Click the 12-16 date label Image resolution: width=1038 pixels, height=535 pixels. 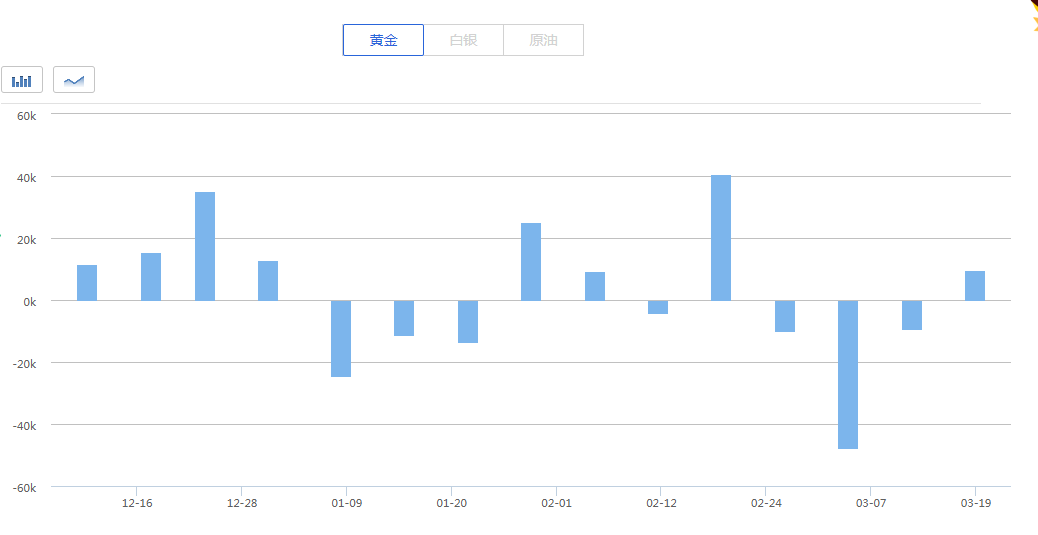tap(137, 504)
